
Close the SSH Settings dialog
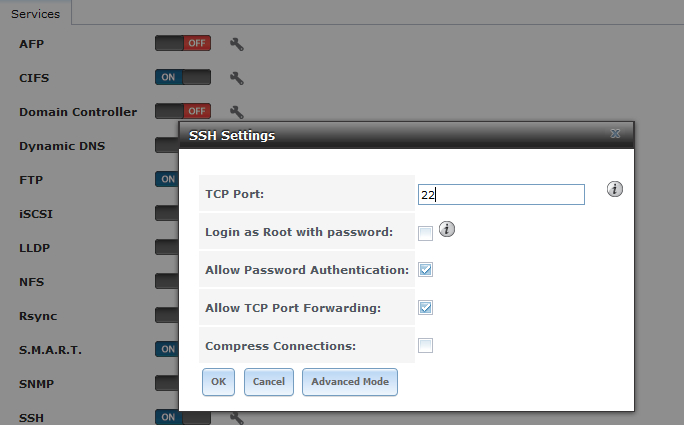coord(615,134)
